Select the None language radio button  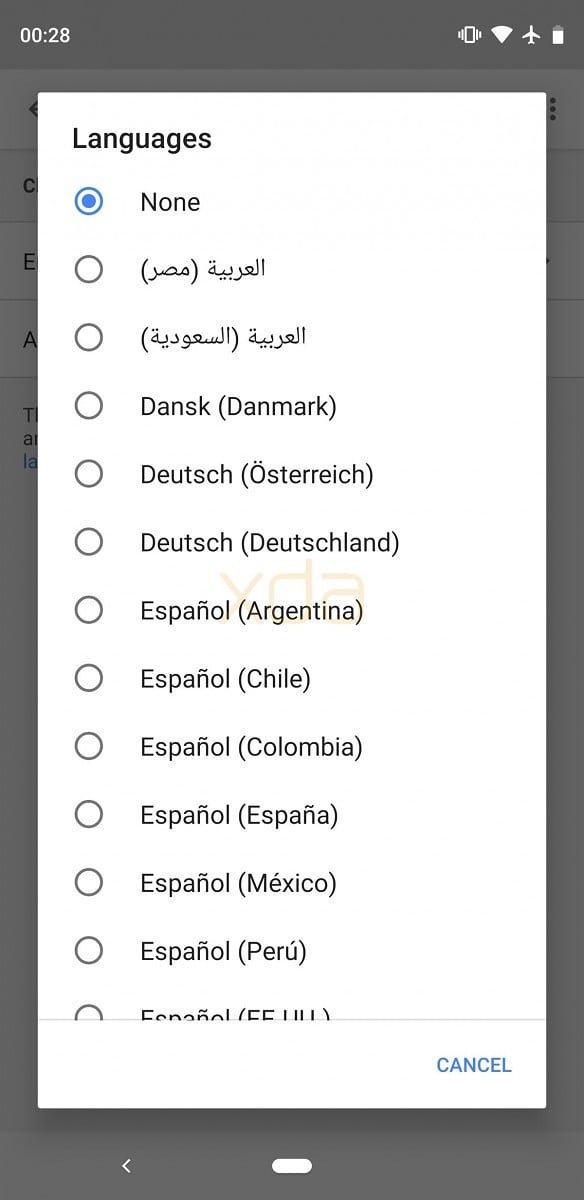(x=89, y=202)
